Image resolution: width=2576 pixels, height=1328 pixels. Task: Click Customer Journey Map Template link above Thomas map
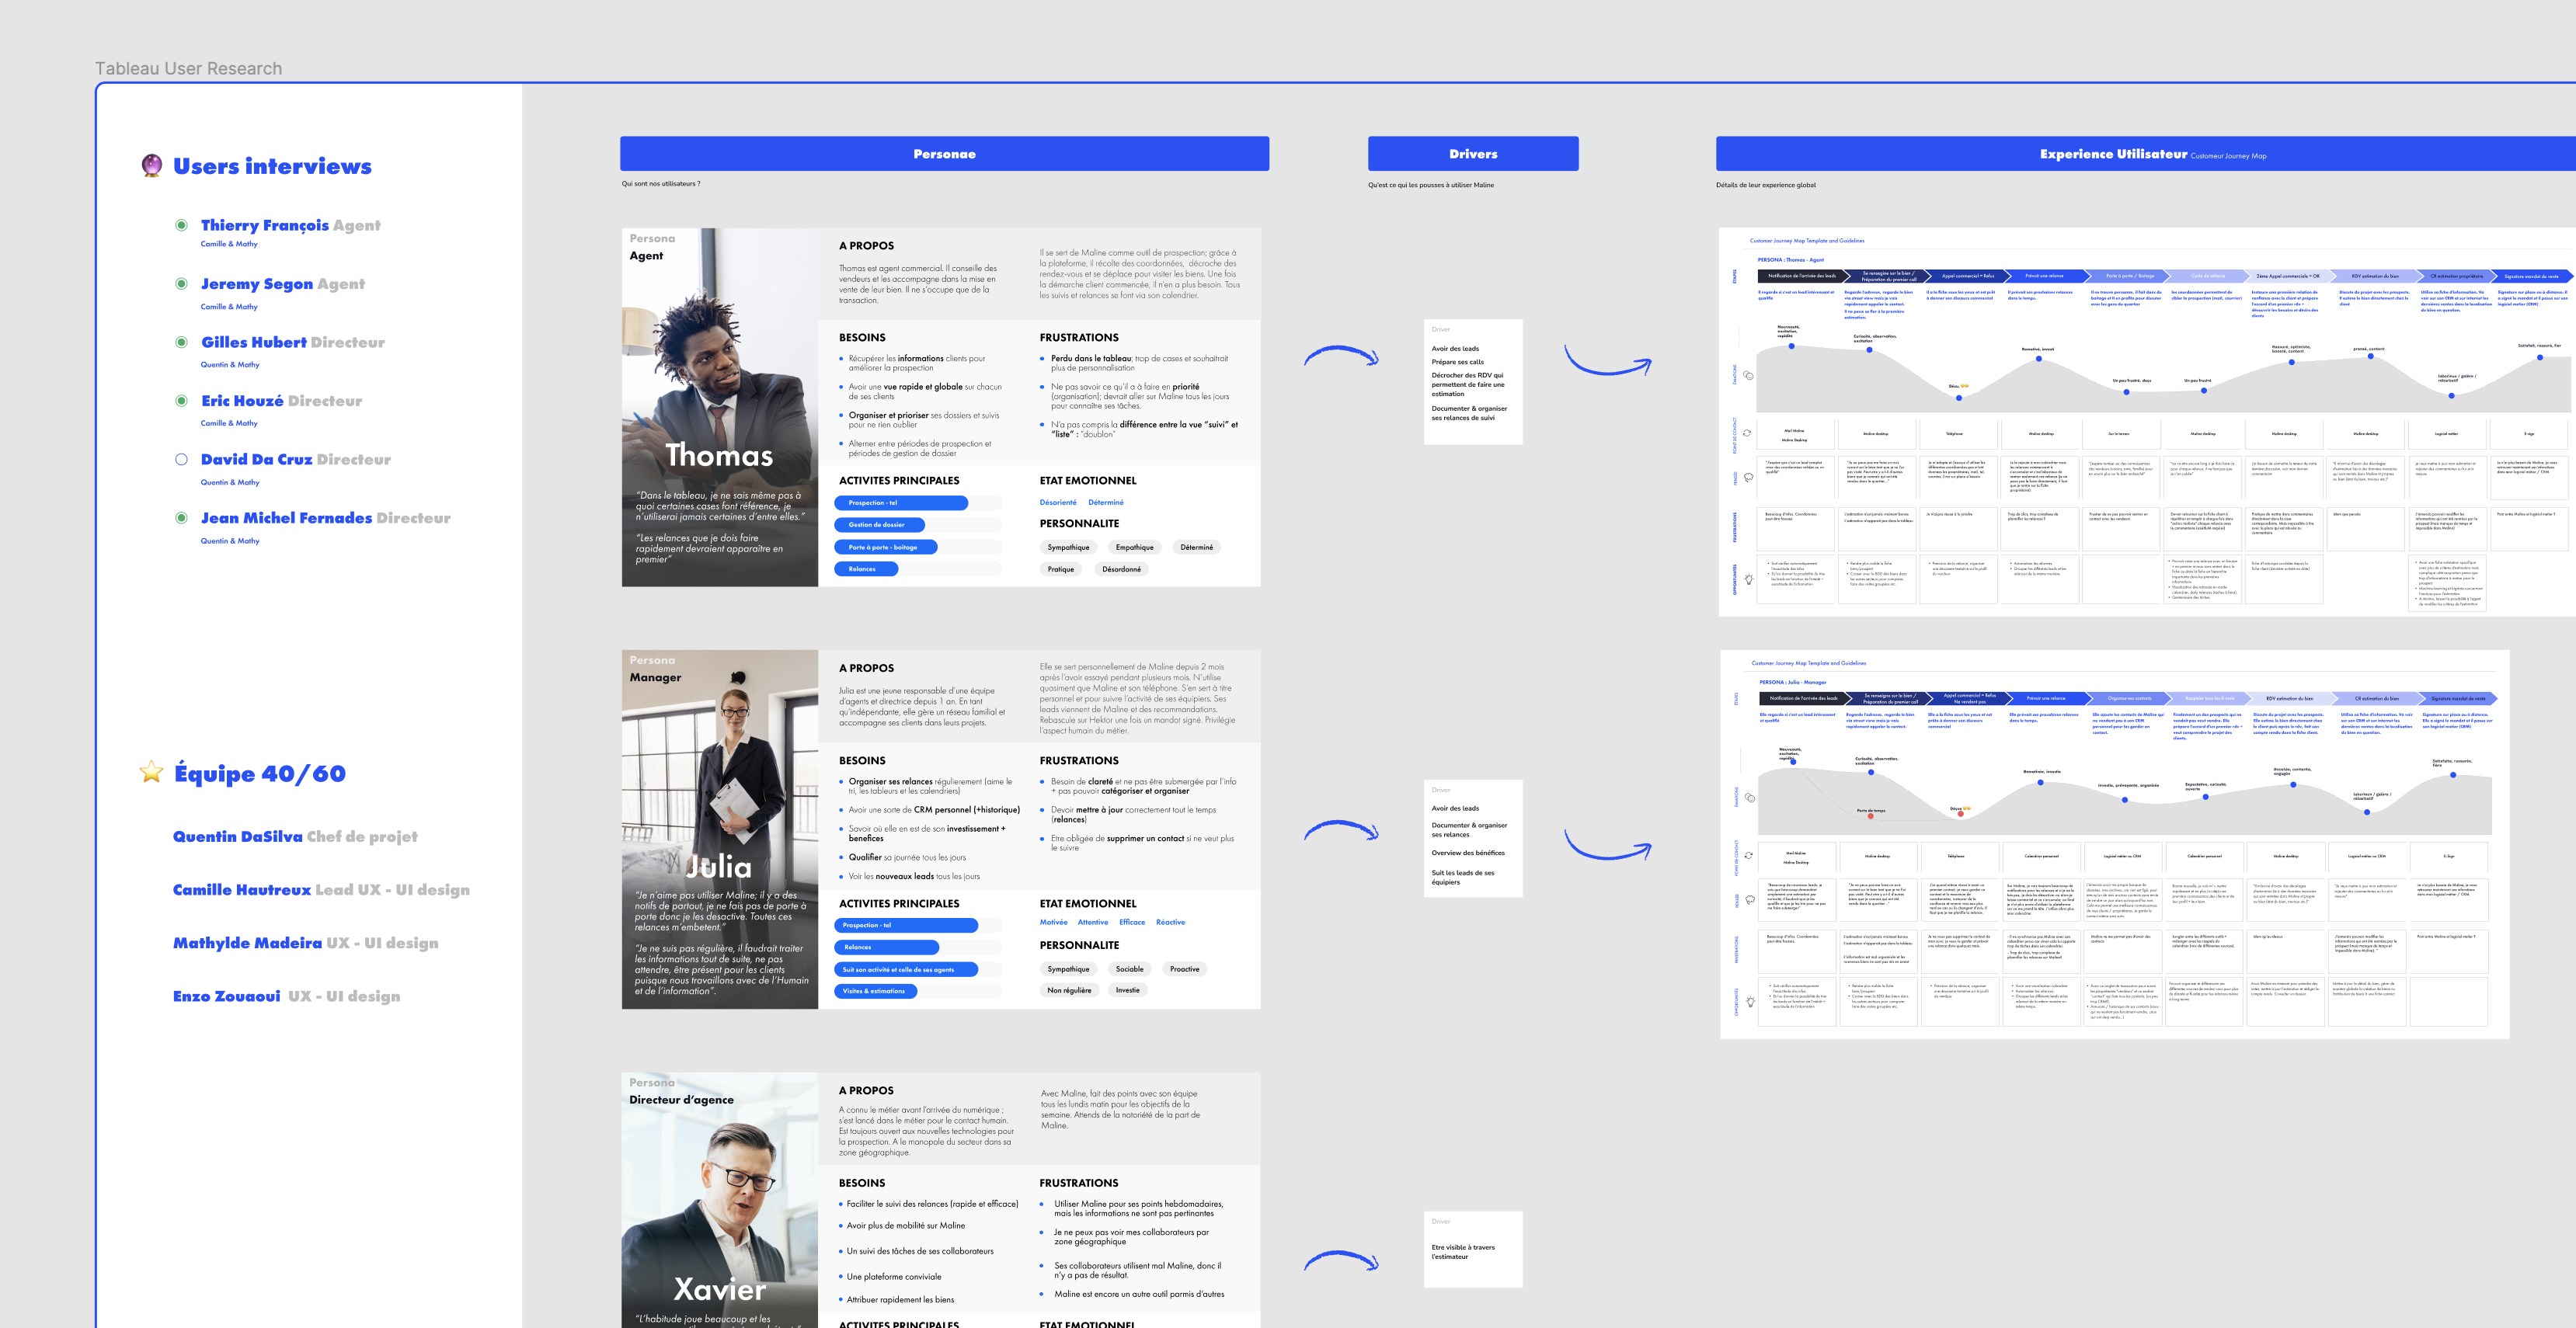pyautogui.click(x=1806, y=241)
